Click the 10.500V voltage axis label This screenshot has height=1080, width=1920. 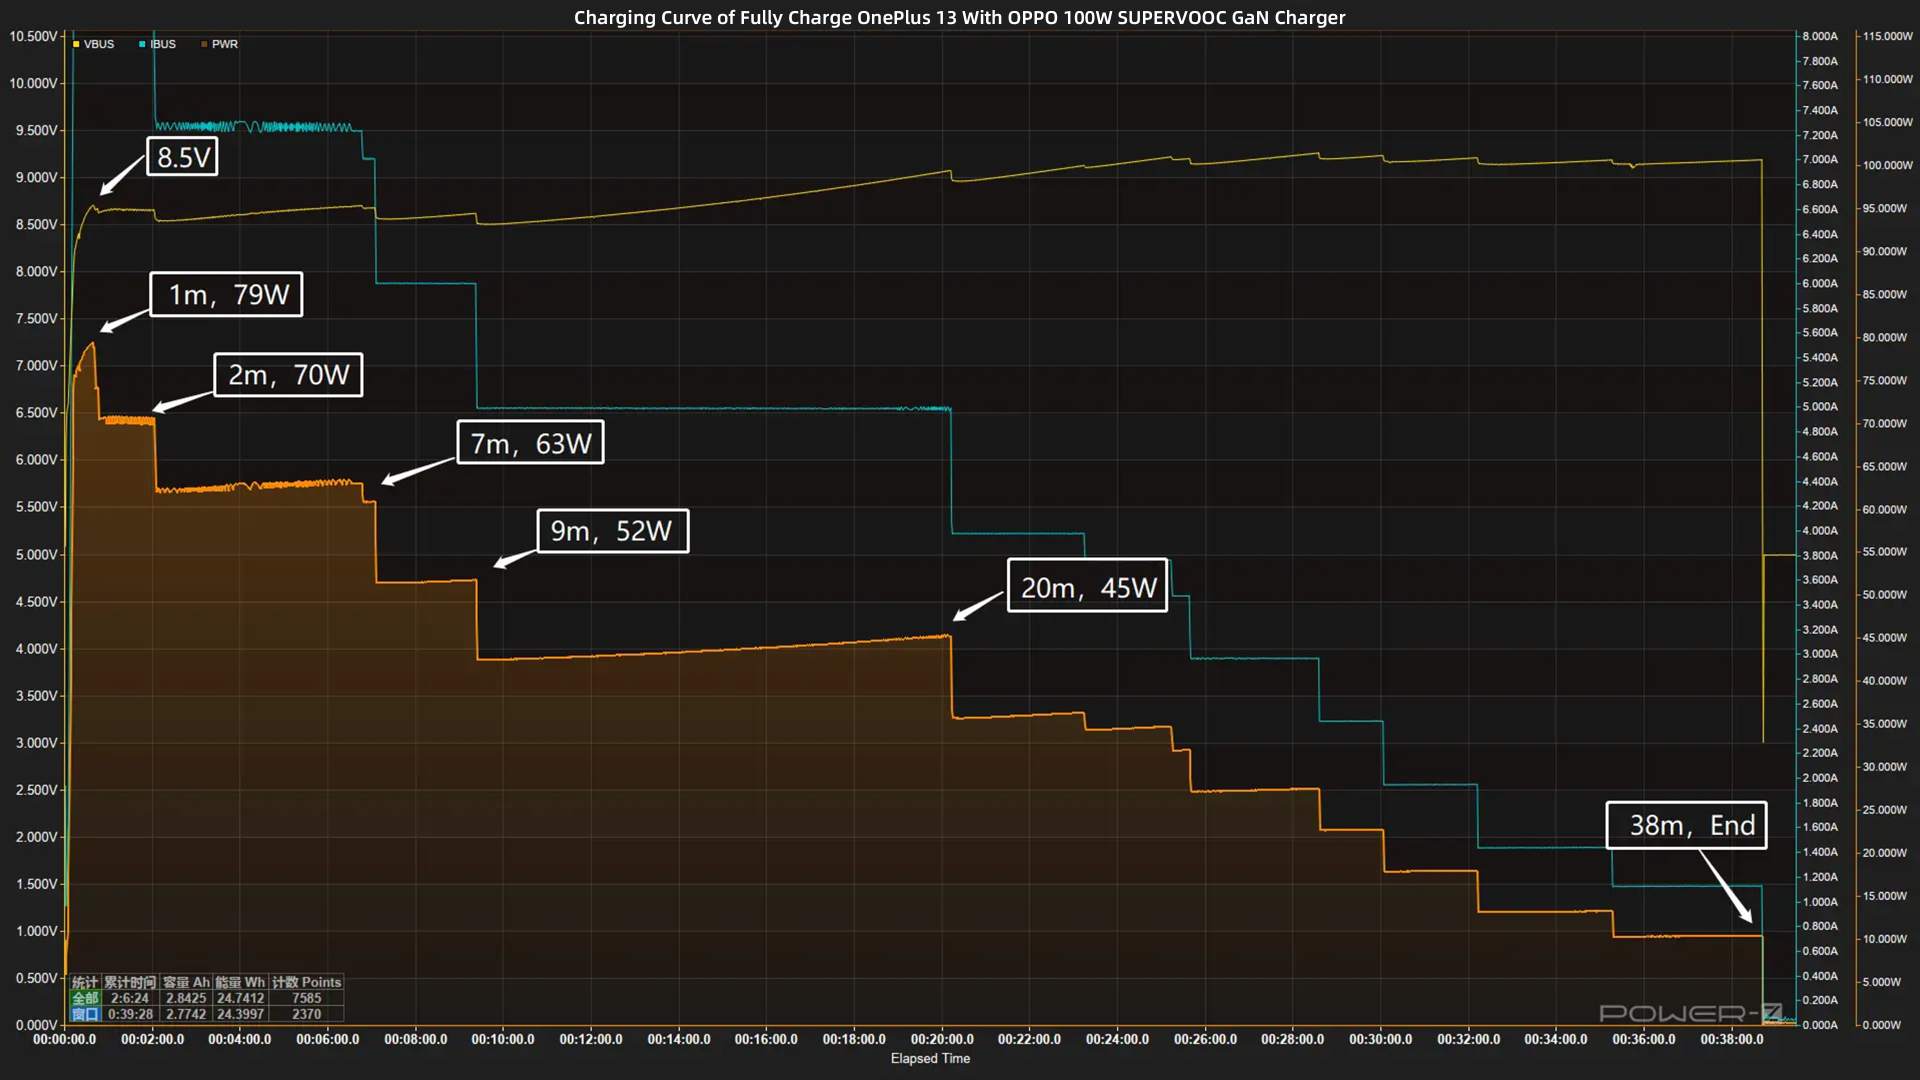(33, 36)
